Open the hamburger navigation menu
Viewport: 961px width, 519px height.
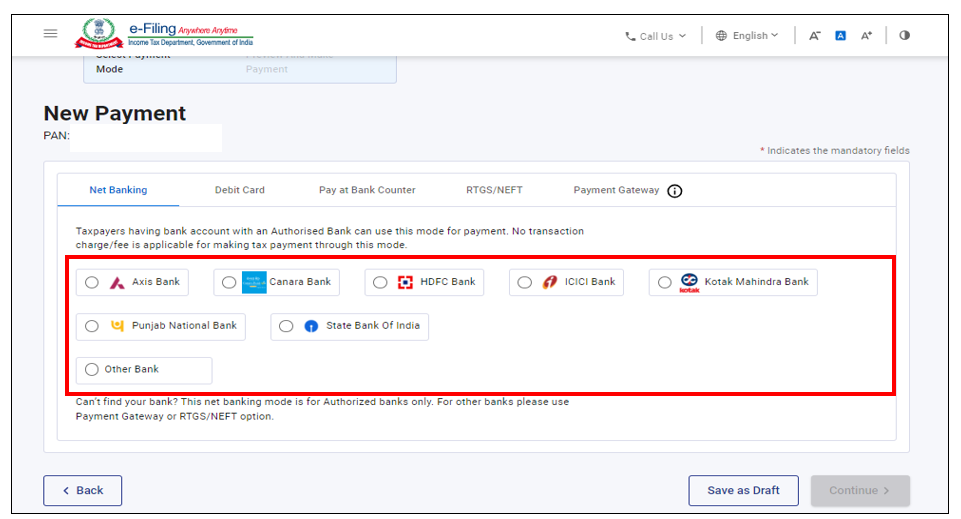pos(51,34)
